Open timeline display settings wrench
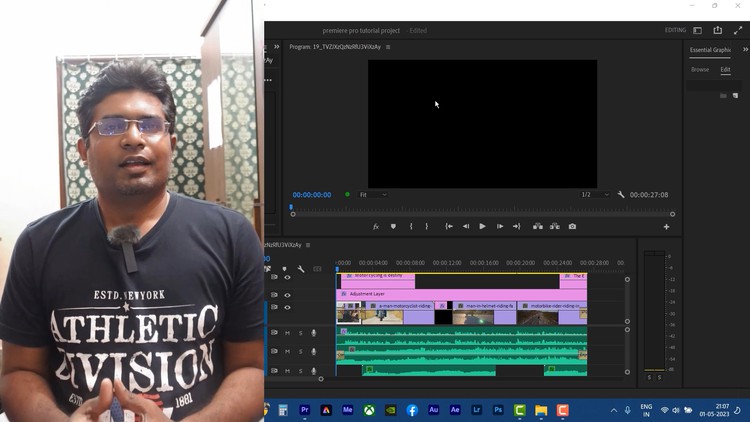 point(300,269)
